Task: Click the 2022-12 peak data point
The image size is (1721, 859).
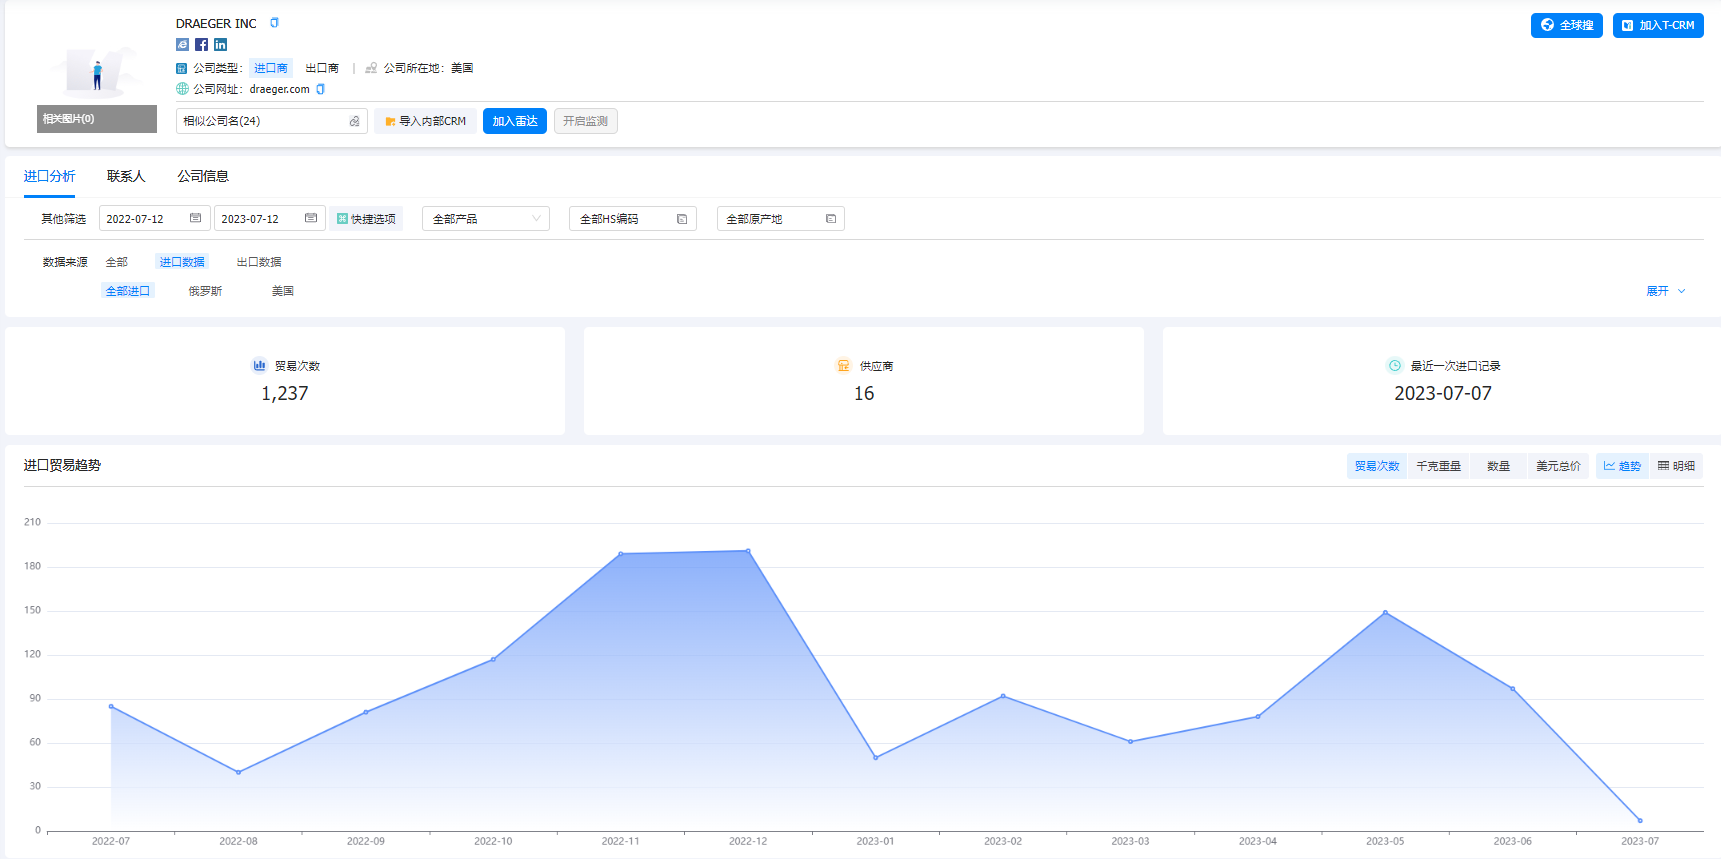Action: click(x=748, y=551)
